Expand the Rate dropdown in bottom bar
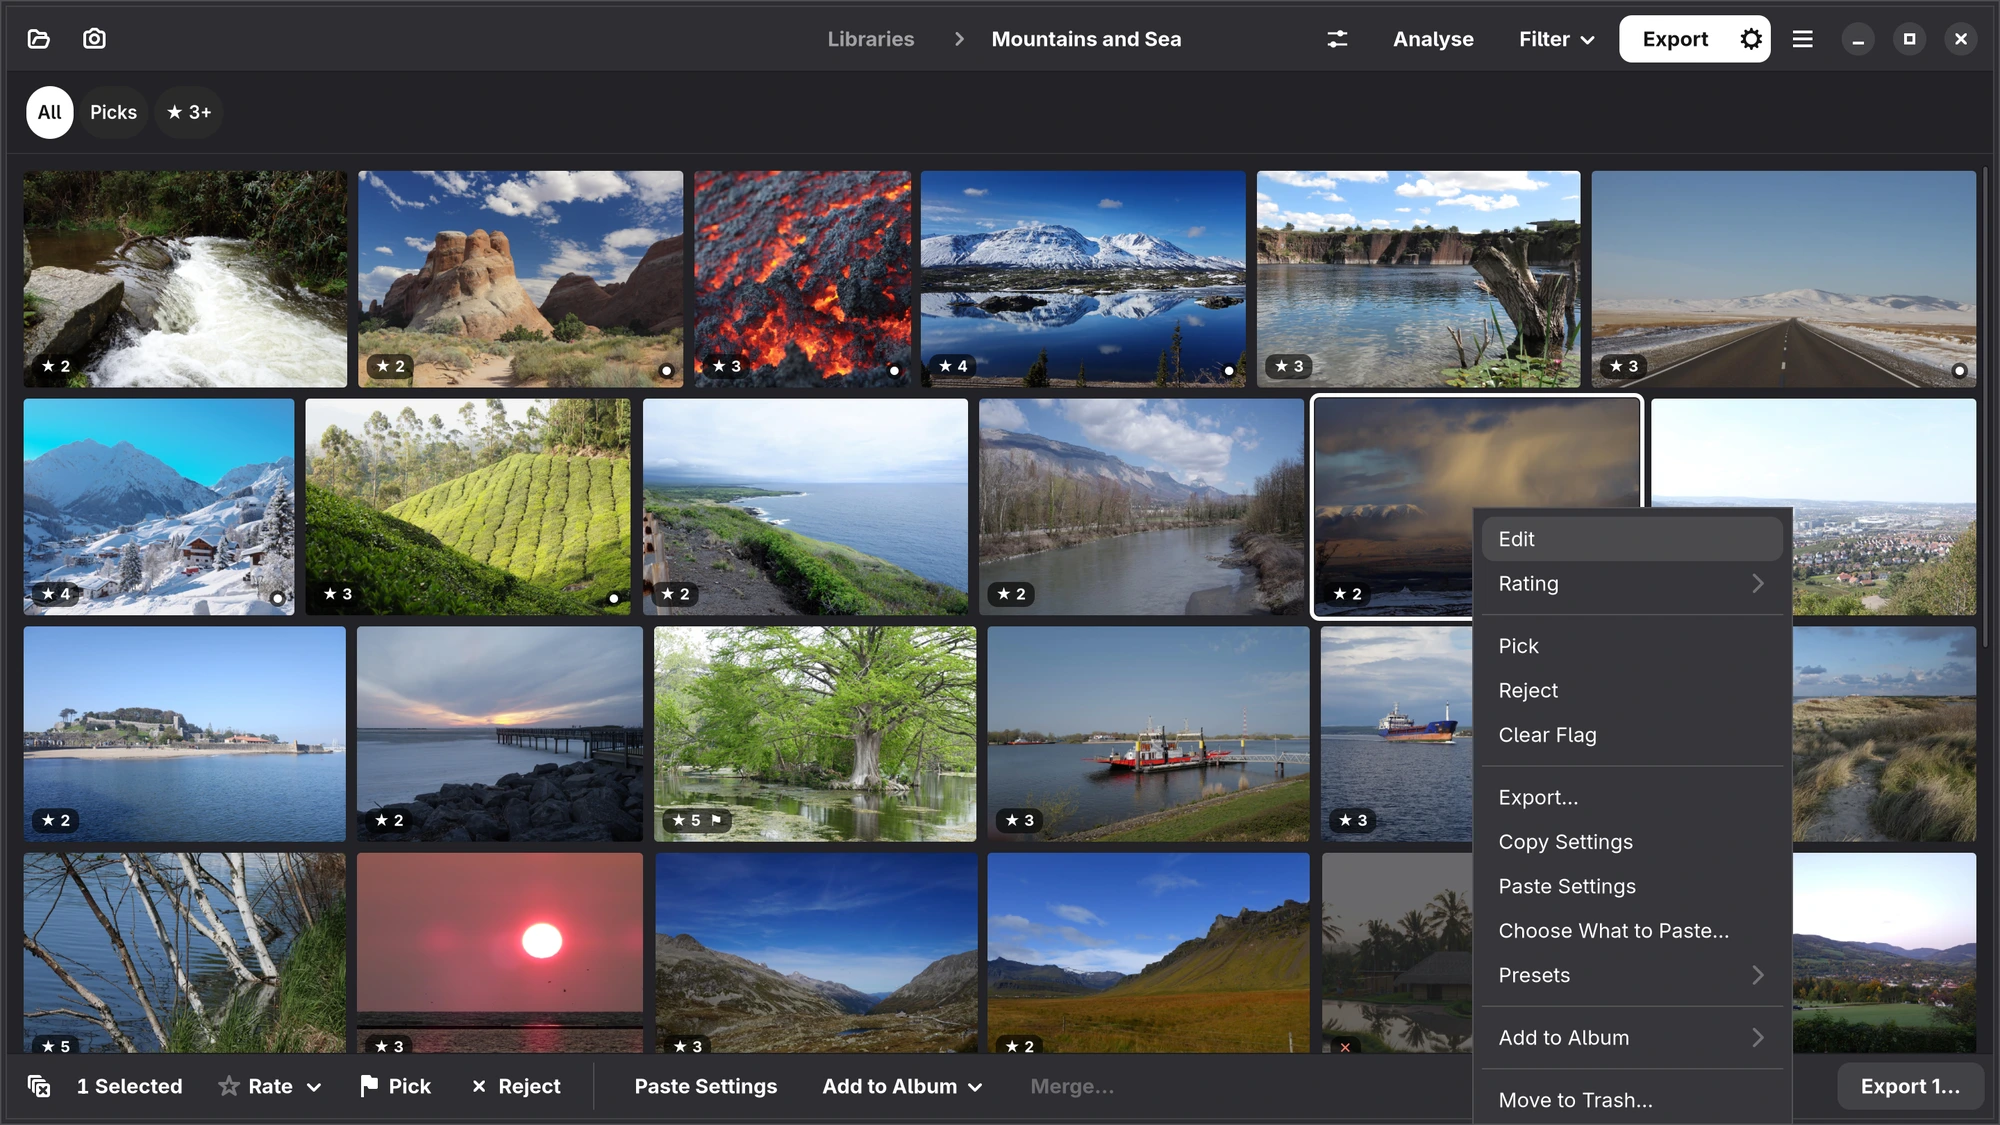The width and height of the screenshot is (2000, 1125). tap(314, 1087)
